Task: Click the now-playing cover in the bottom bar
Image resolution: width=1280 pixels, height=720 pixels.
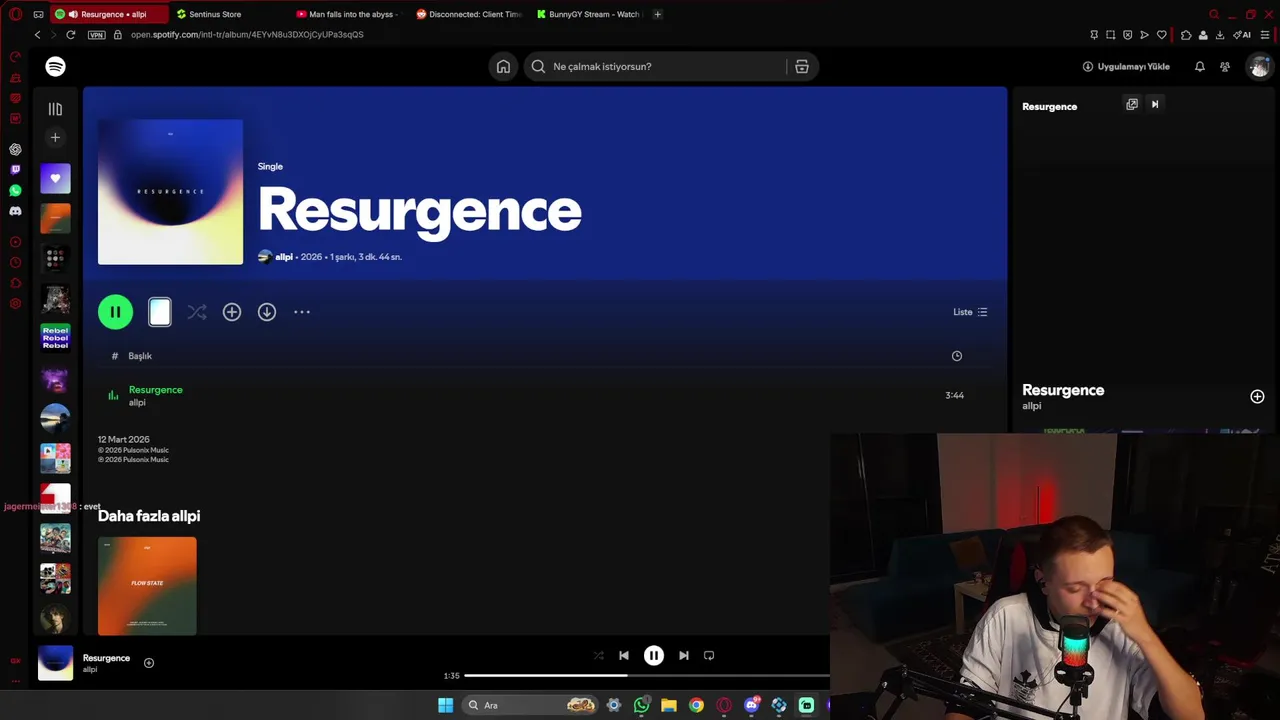Action: pyautogui.click(x=55, y=663)
